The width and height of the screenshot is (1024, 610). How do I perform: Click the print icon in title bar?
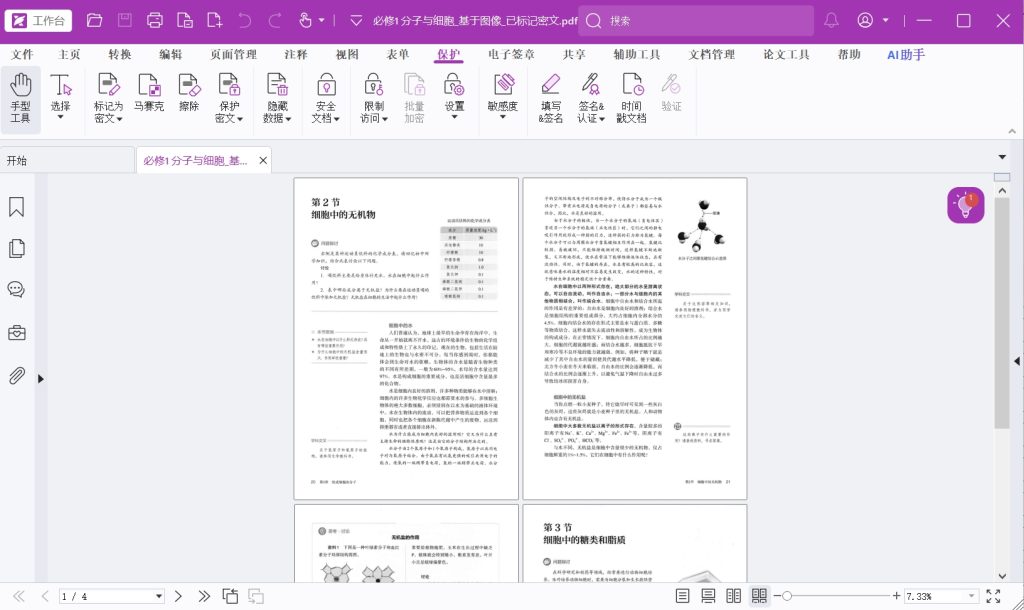[x=155, y=20]
